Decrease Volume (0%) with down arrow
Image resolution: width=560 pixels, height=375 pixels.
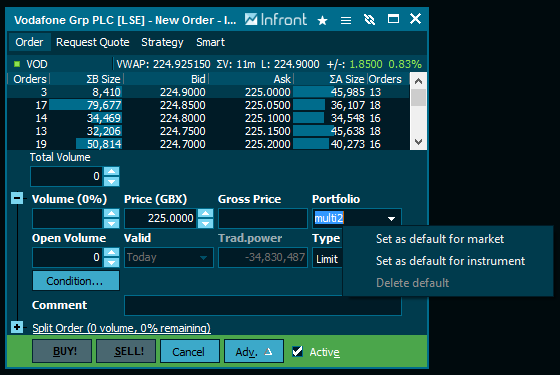click(x=111, y=224)
